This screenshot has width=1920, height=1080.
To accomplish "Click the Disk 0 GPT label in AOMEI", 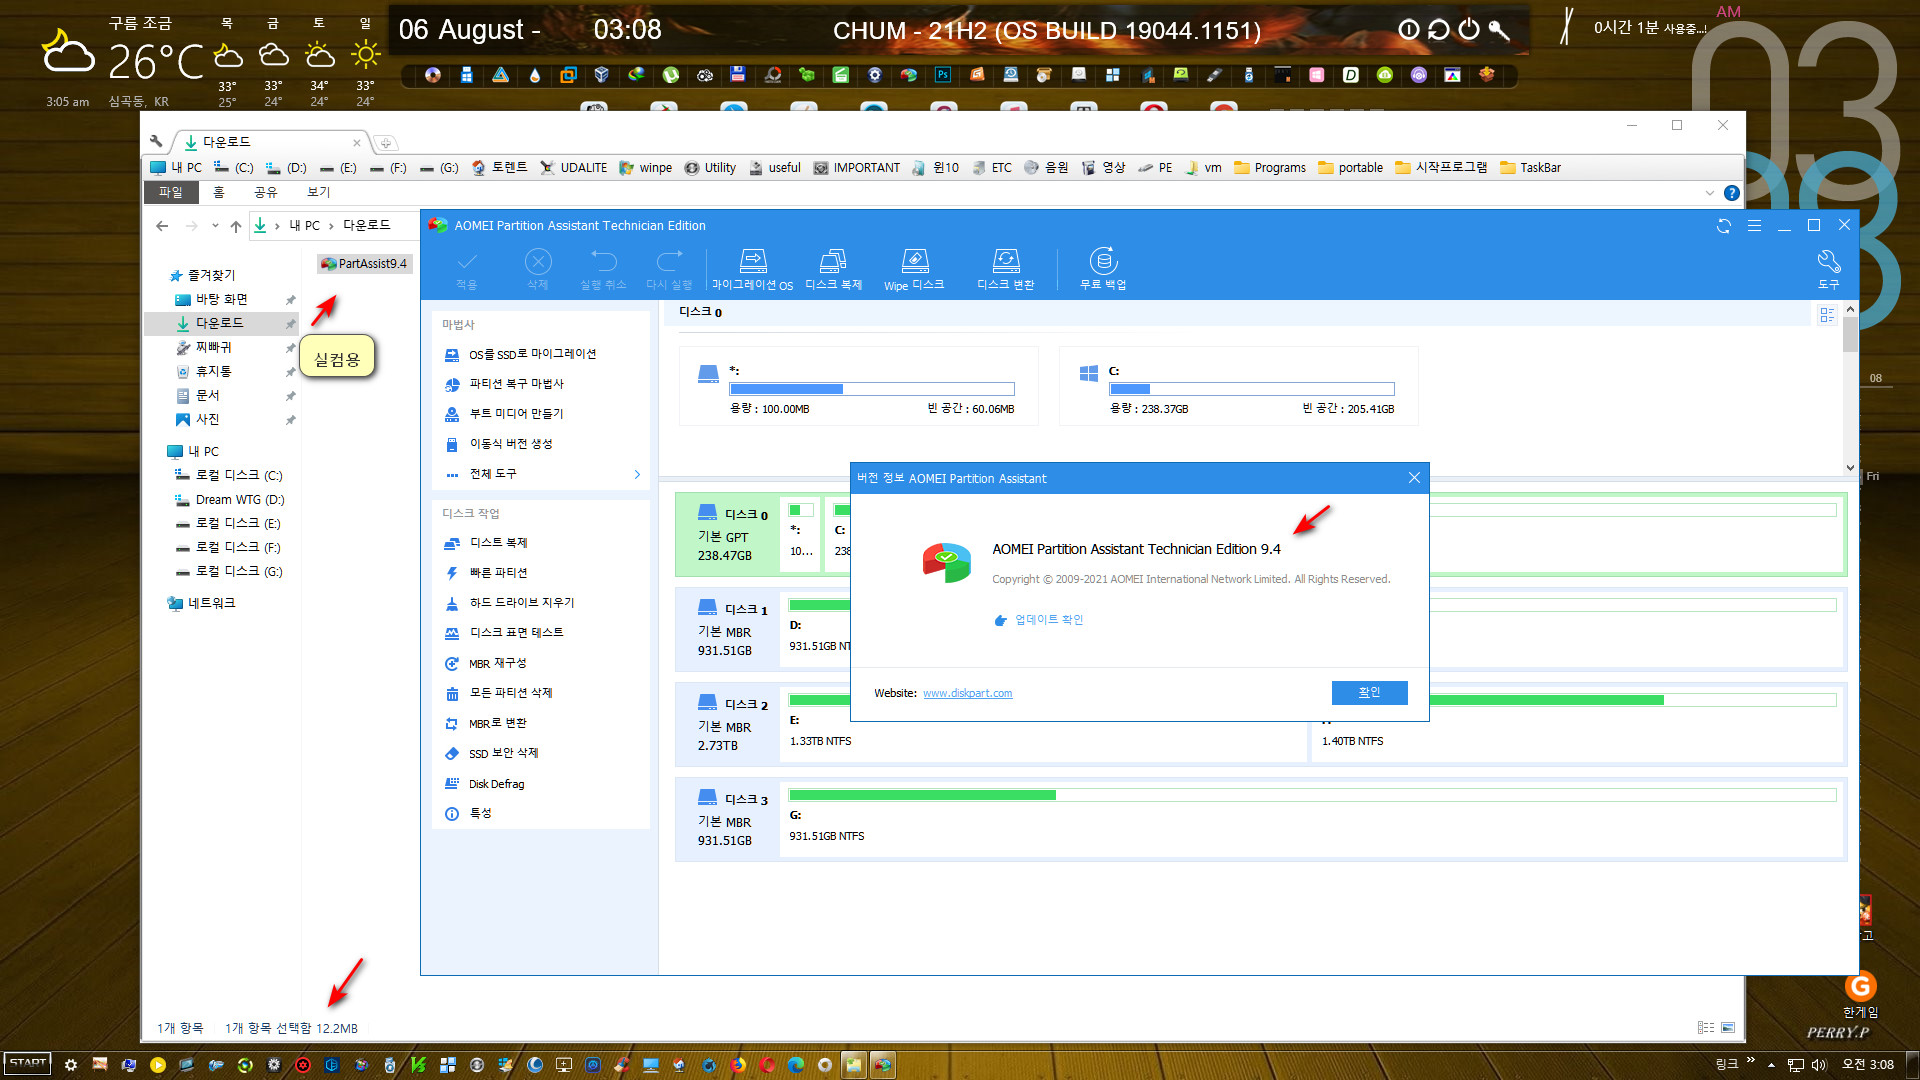I will click(726, 535).
